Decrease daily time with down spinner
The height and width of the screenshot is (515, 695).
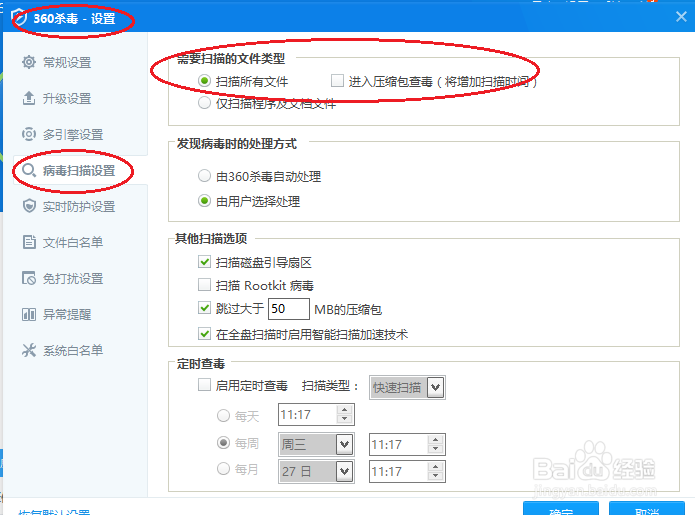(344, 419)
